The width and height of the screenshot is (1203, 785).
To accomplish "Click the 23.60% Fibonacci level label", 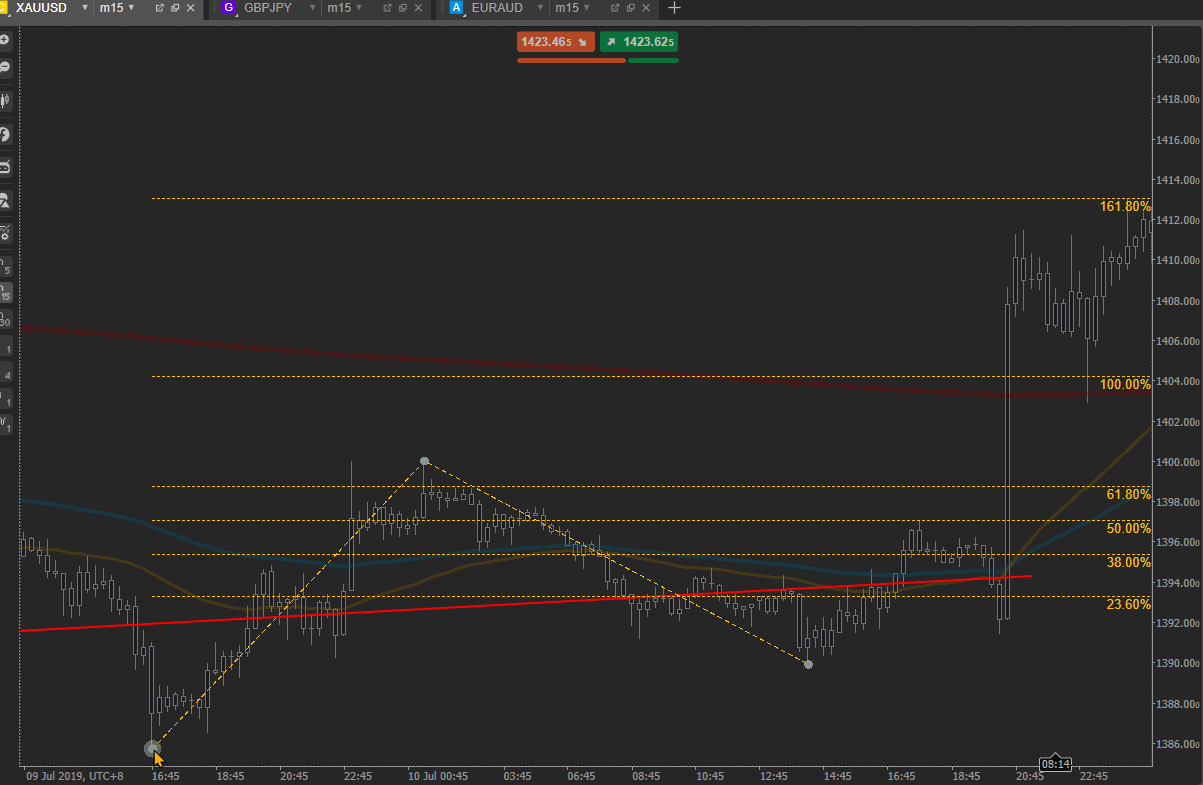I will pos(1129,604).
